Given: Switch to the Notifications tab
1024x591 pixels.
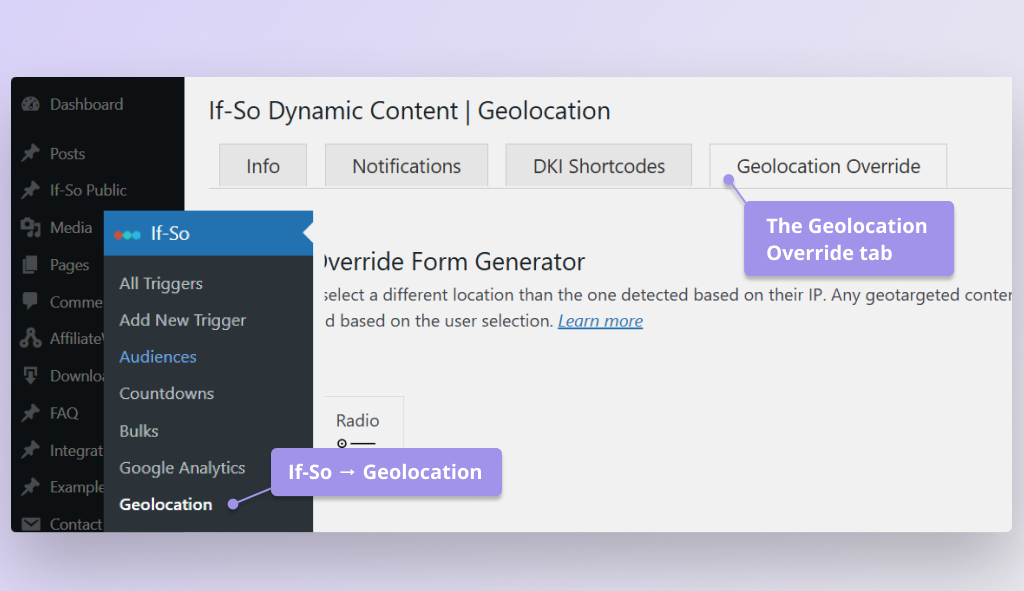Looking at the screenshot, I should (x=406, y=165).
